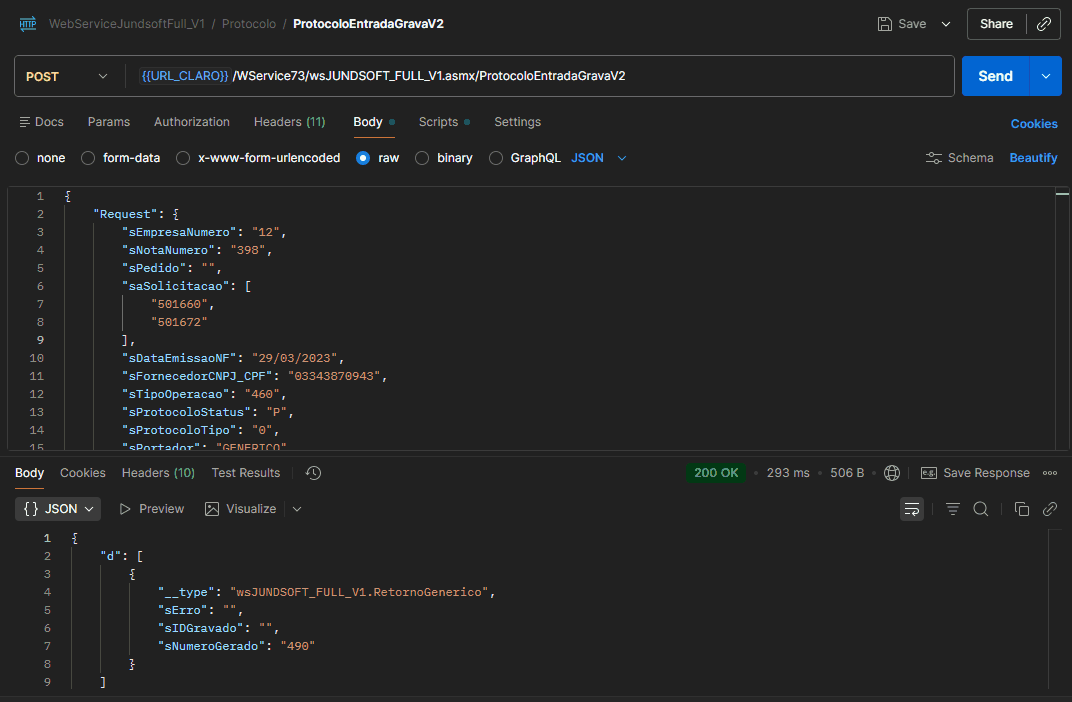Click the Beautify link
The height and width of the screenshot is (702, 1072).
(x=1033, y=158)
